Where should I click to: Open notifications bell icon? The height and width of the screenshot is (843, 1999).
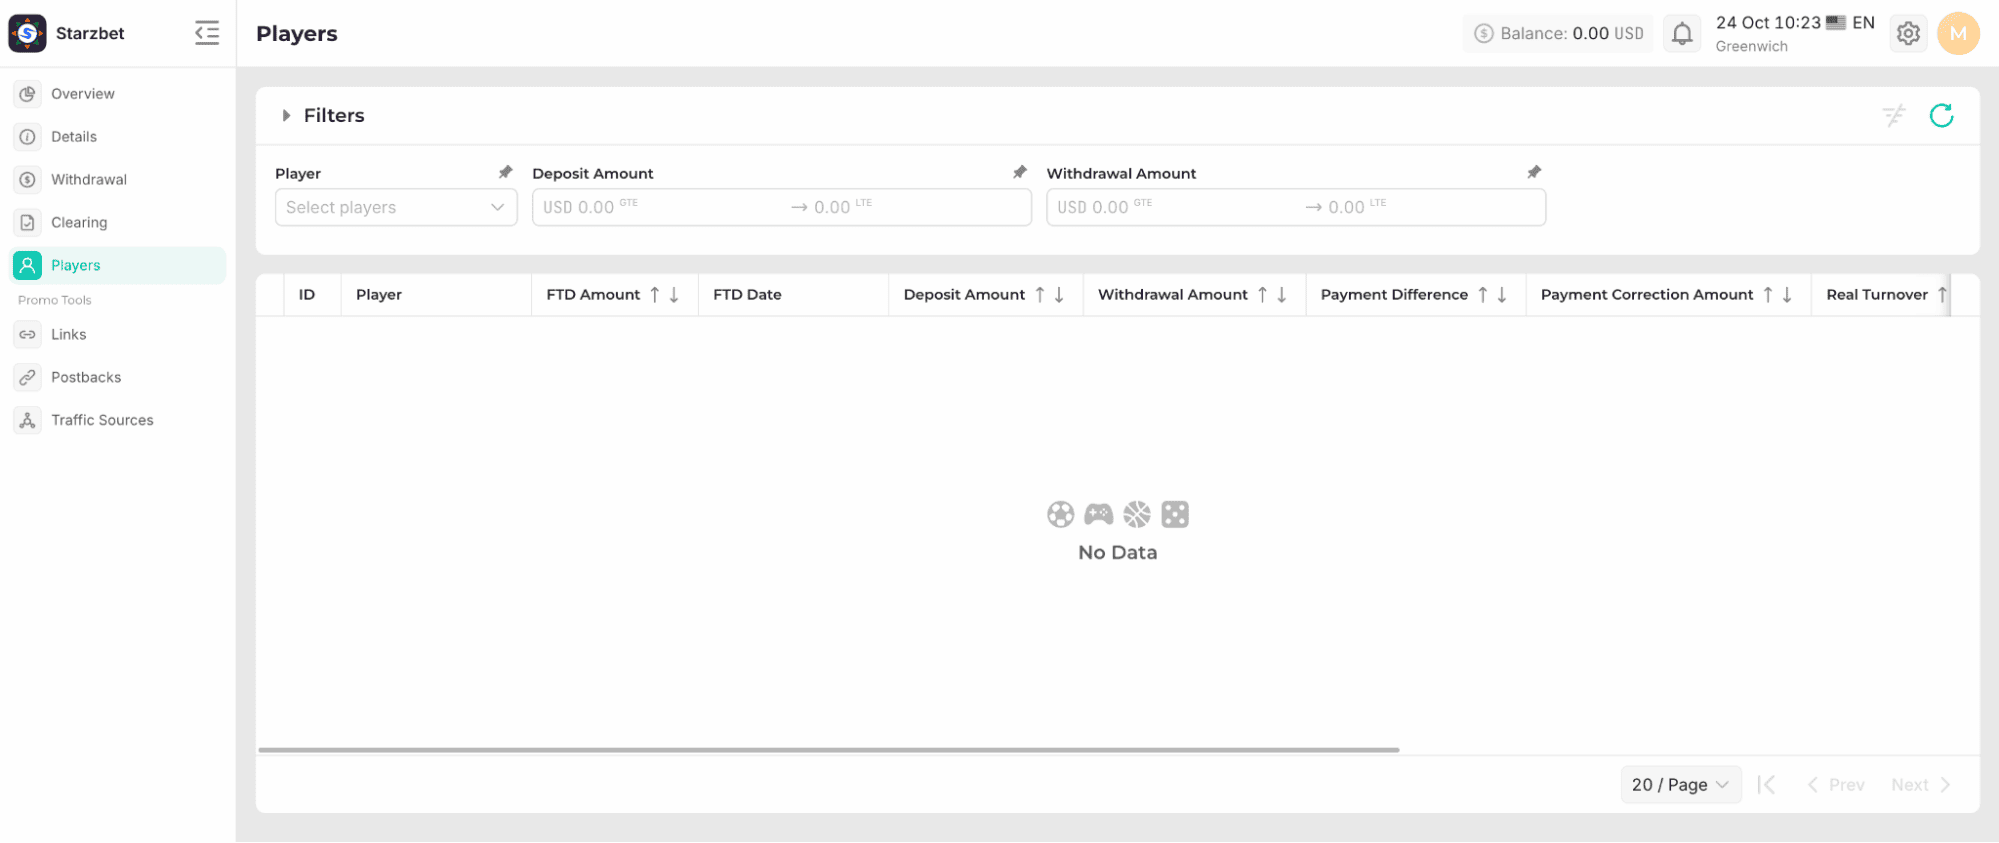pyautogui.click(x=1682, y=34)
